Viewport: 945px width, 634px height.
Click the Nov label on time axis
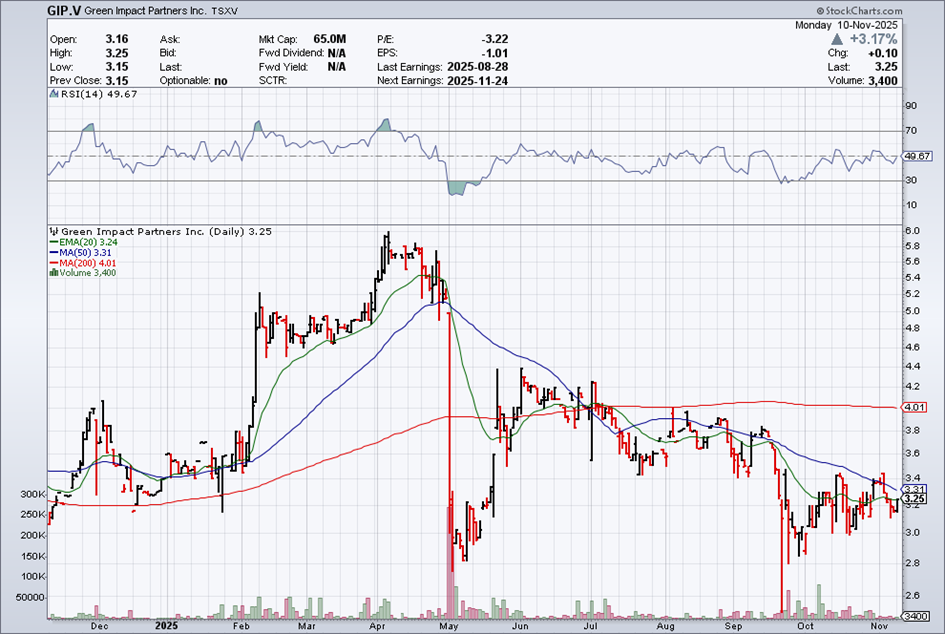(x=879, y=626)
